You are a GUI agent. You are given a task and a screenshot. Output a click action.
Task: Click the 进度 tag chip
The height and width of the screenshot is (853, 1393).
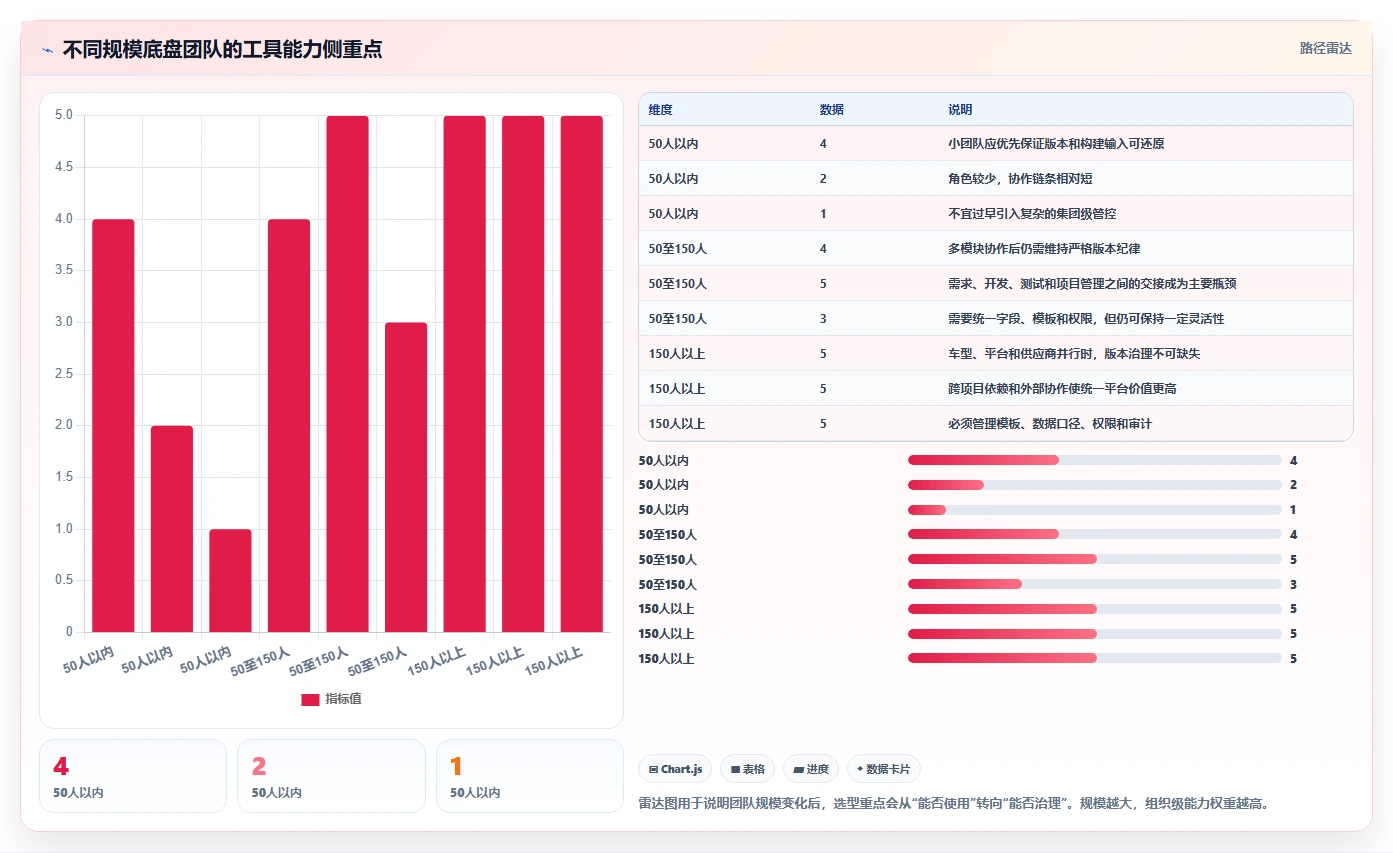811,769
